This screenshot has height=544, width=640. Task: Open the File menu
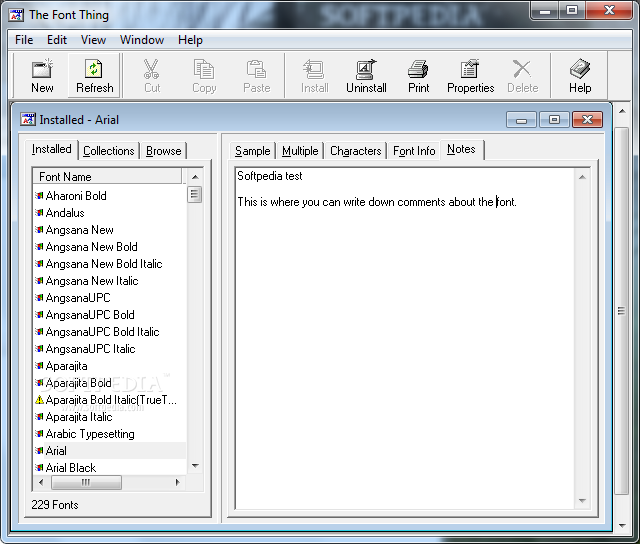(24, 40)
